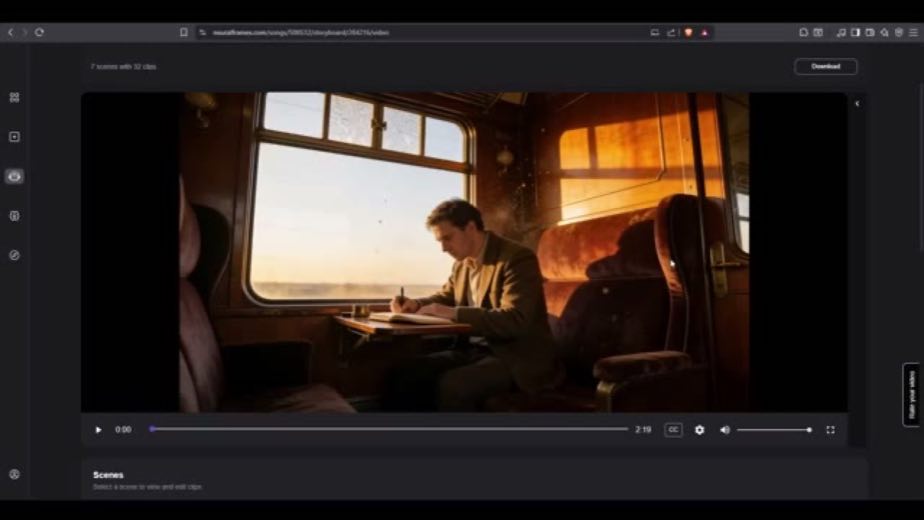
Task: Click the "Scenes" heading
Action: [x=108, y=475]
